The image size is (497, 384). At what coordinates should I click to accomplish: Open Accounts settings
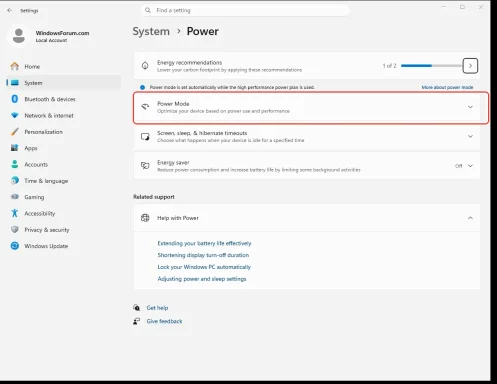[63, 164]
